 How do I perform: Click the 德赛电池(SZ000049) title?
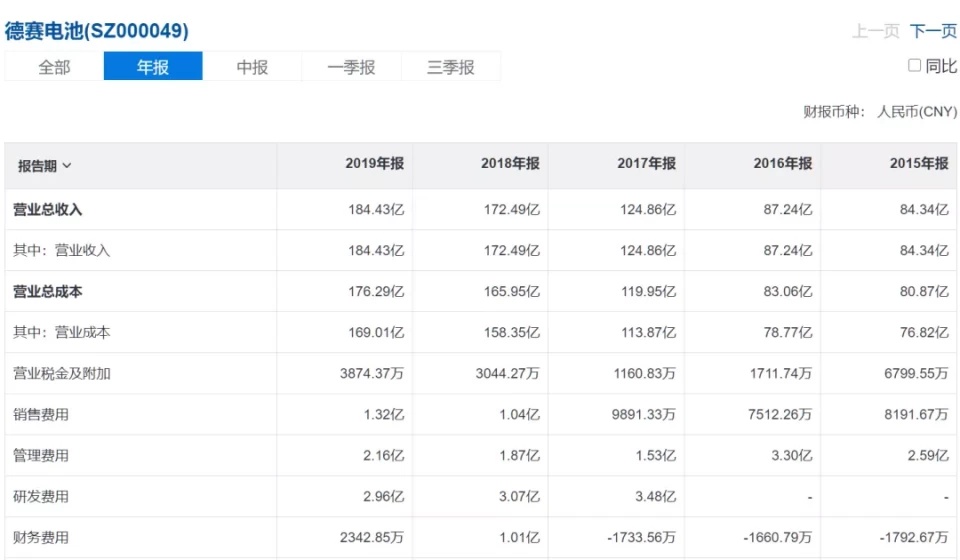(97, 31)
